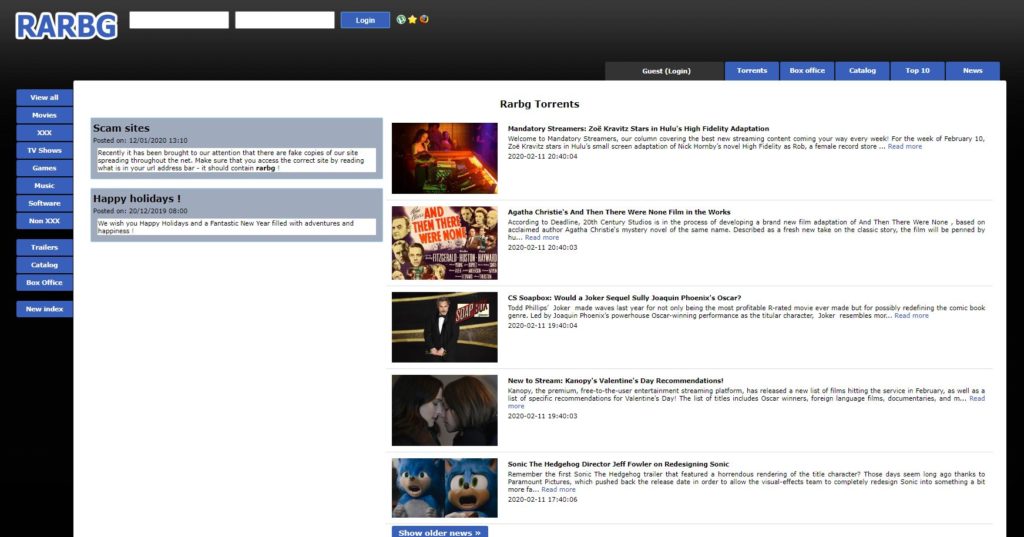
Task: Select Movies category in sidebar
Action: 44,115
